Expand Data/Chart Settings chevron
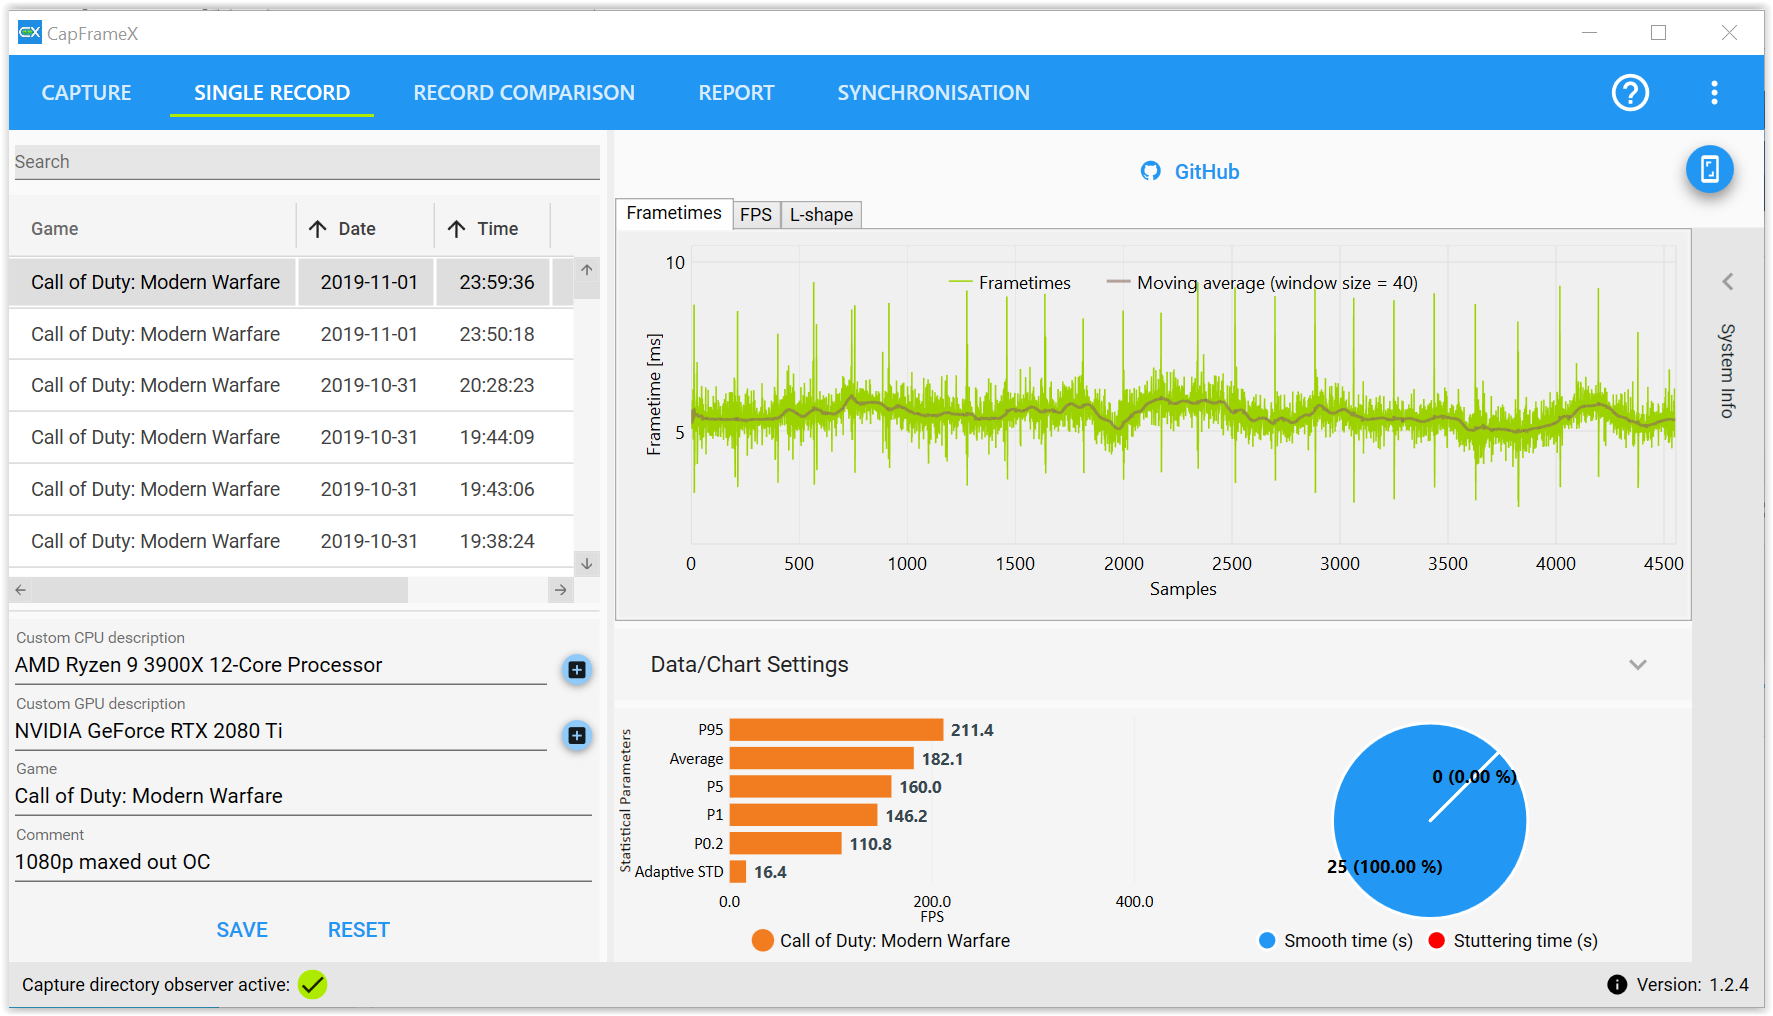Image resolution: width=1773 pixels, height=1016 pixels. click(1638, 664)
